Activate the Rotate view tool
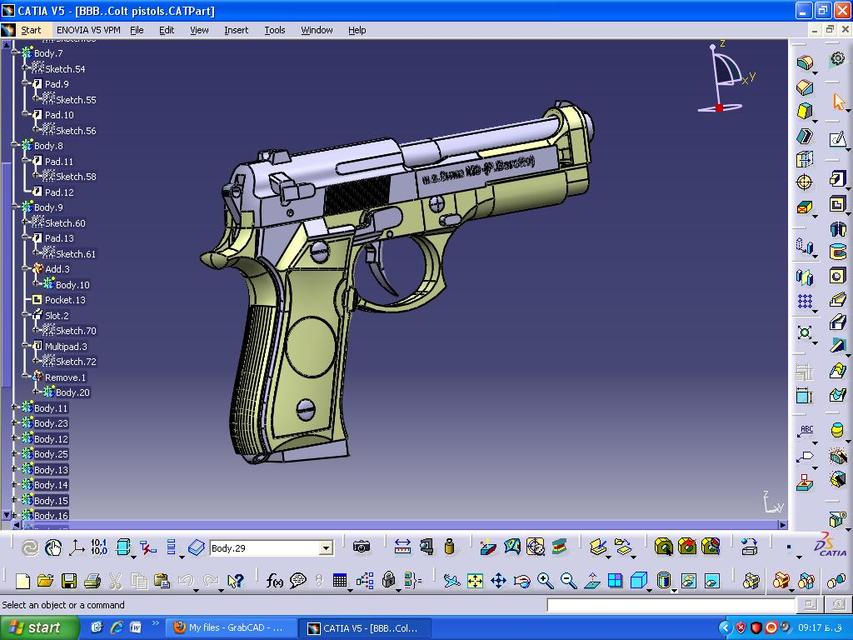This screenshot has width=853, height=640. coord(521,578)
